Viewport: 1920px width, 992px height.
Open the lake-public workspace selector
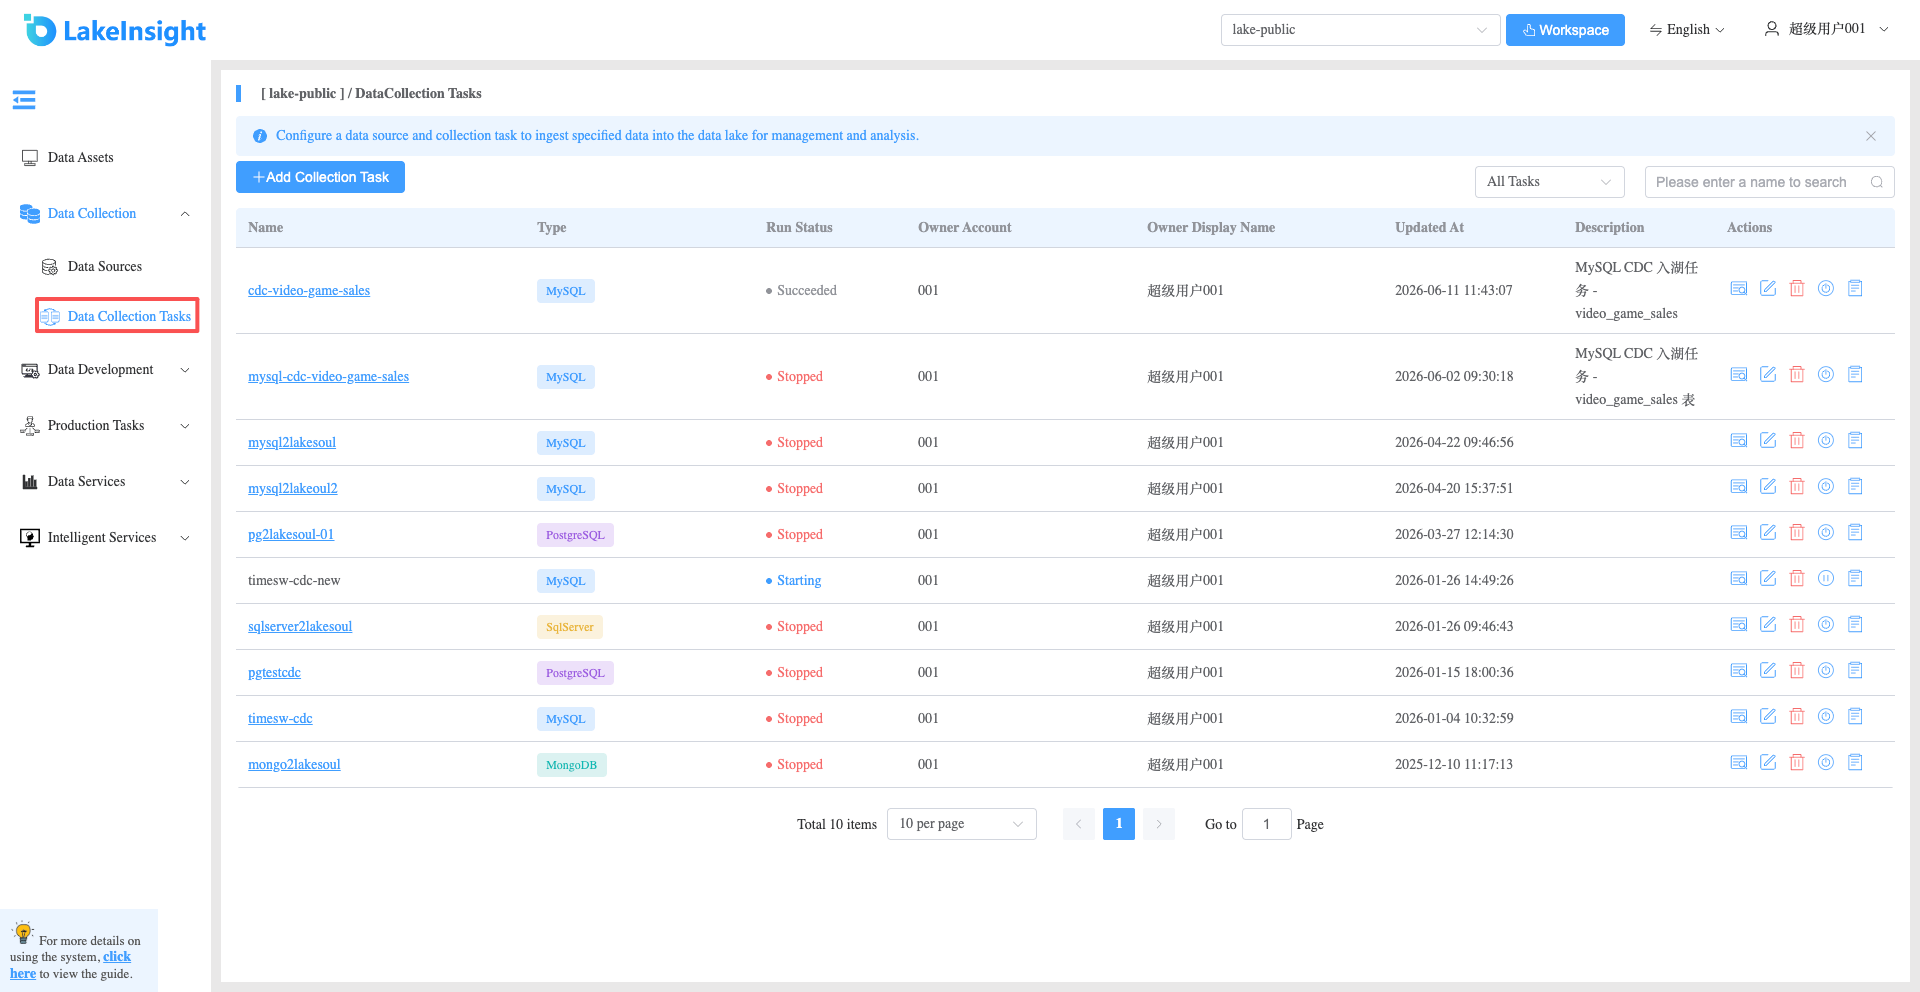coord(1360,30)
